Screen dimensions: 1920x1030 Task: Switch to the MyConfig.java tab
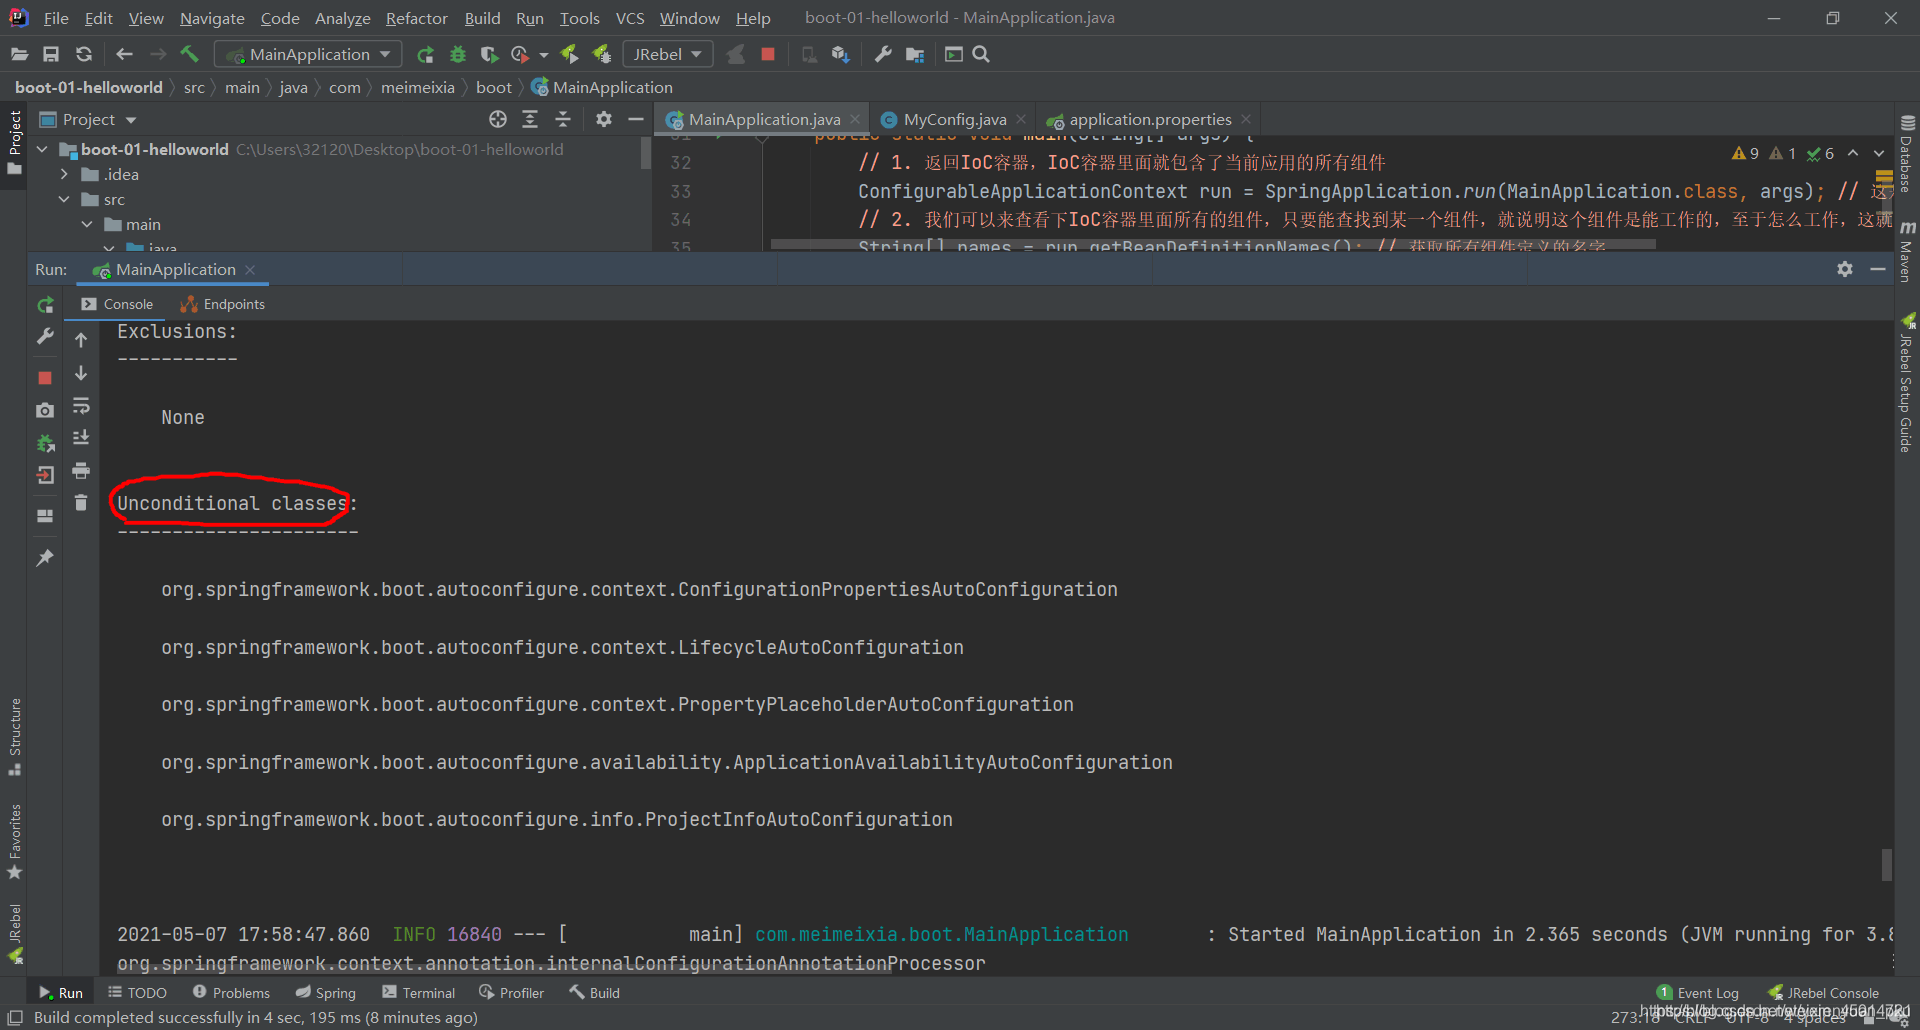tap(953, 119)
